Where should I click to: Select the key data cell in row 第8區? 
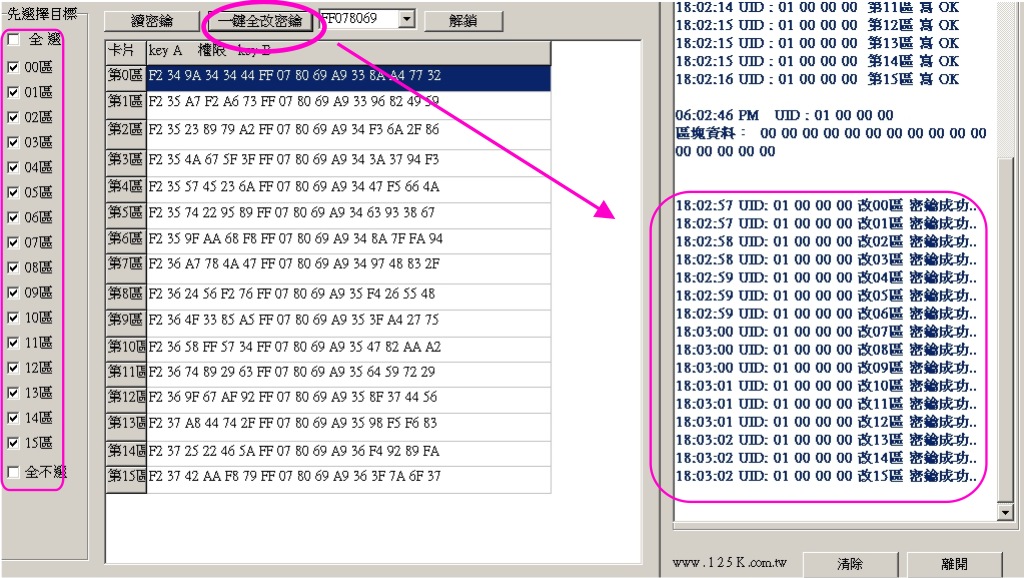(x=348, y=295)
